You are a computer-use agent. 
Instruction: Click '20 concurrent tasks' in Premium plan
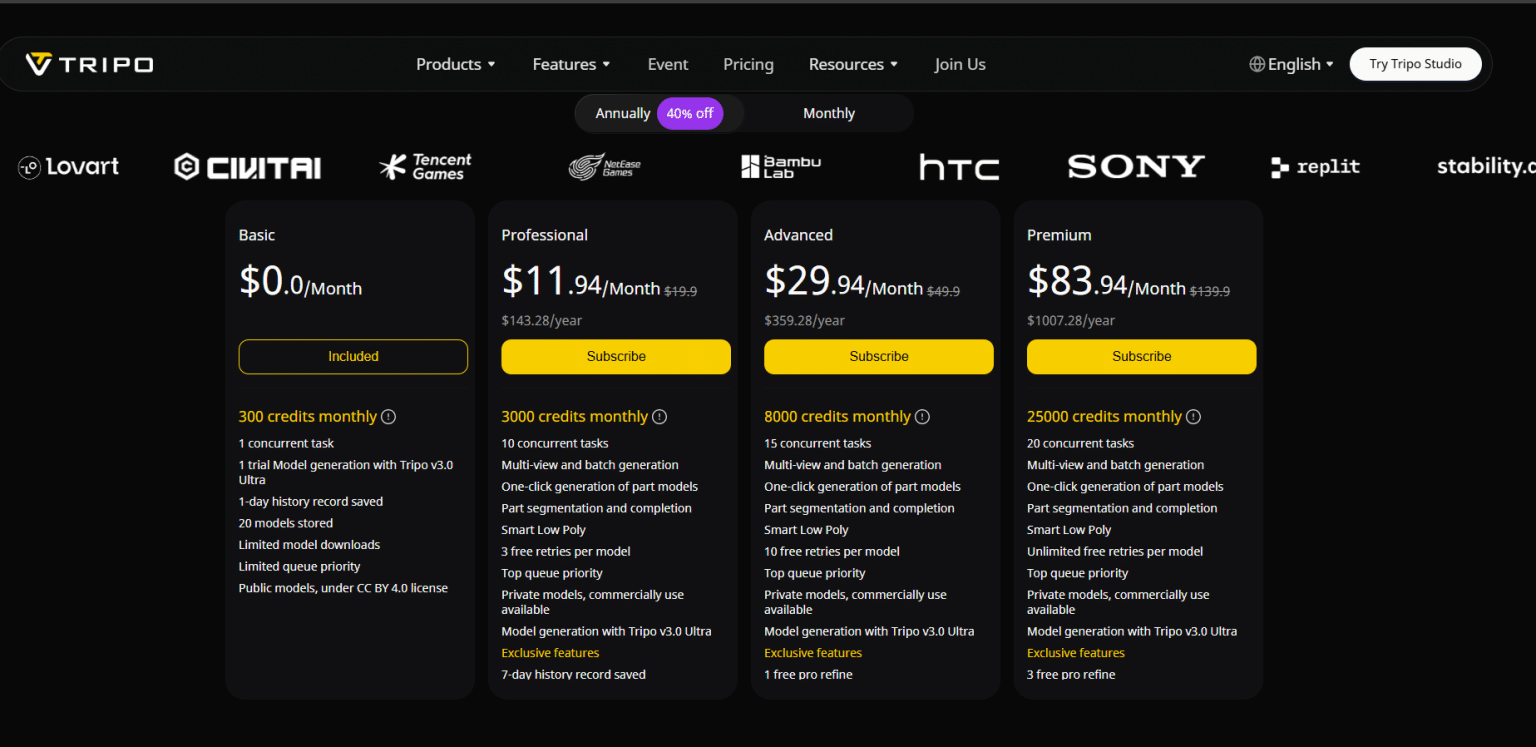pos(1081,443)
